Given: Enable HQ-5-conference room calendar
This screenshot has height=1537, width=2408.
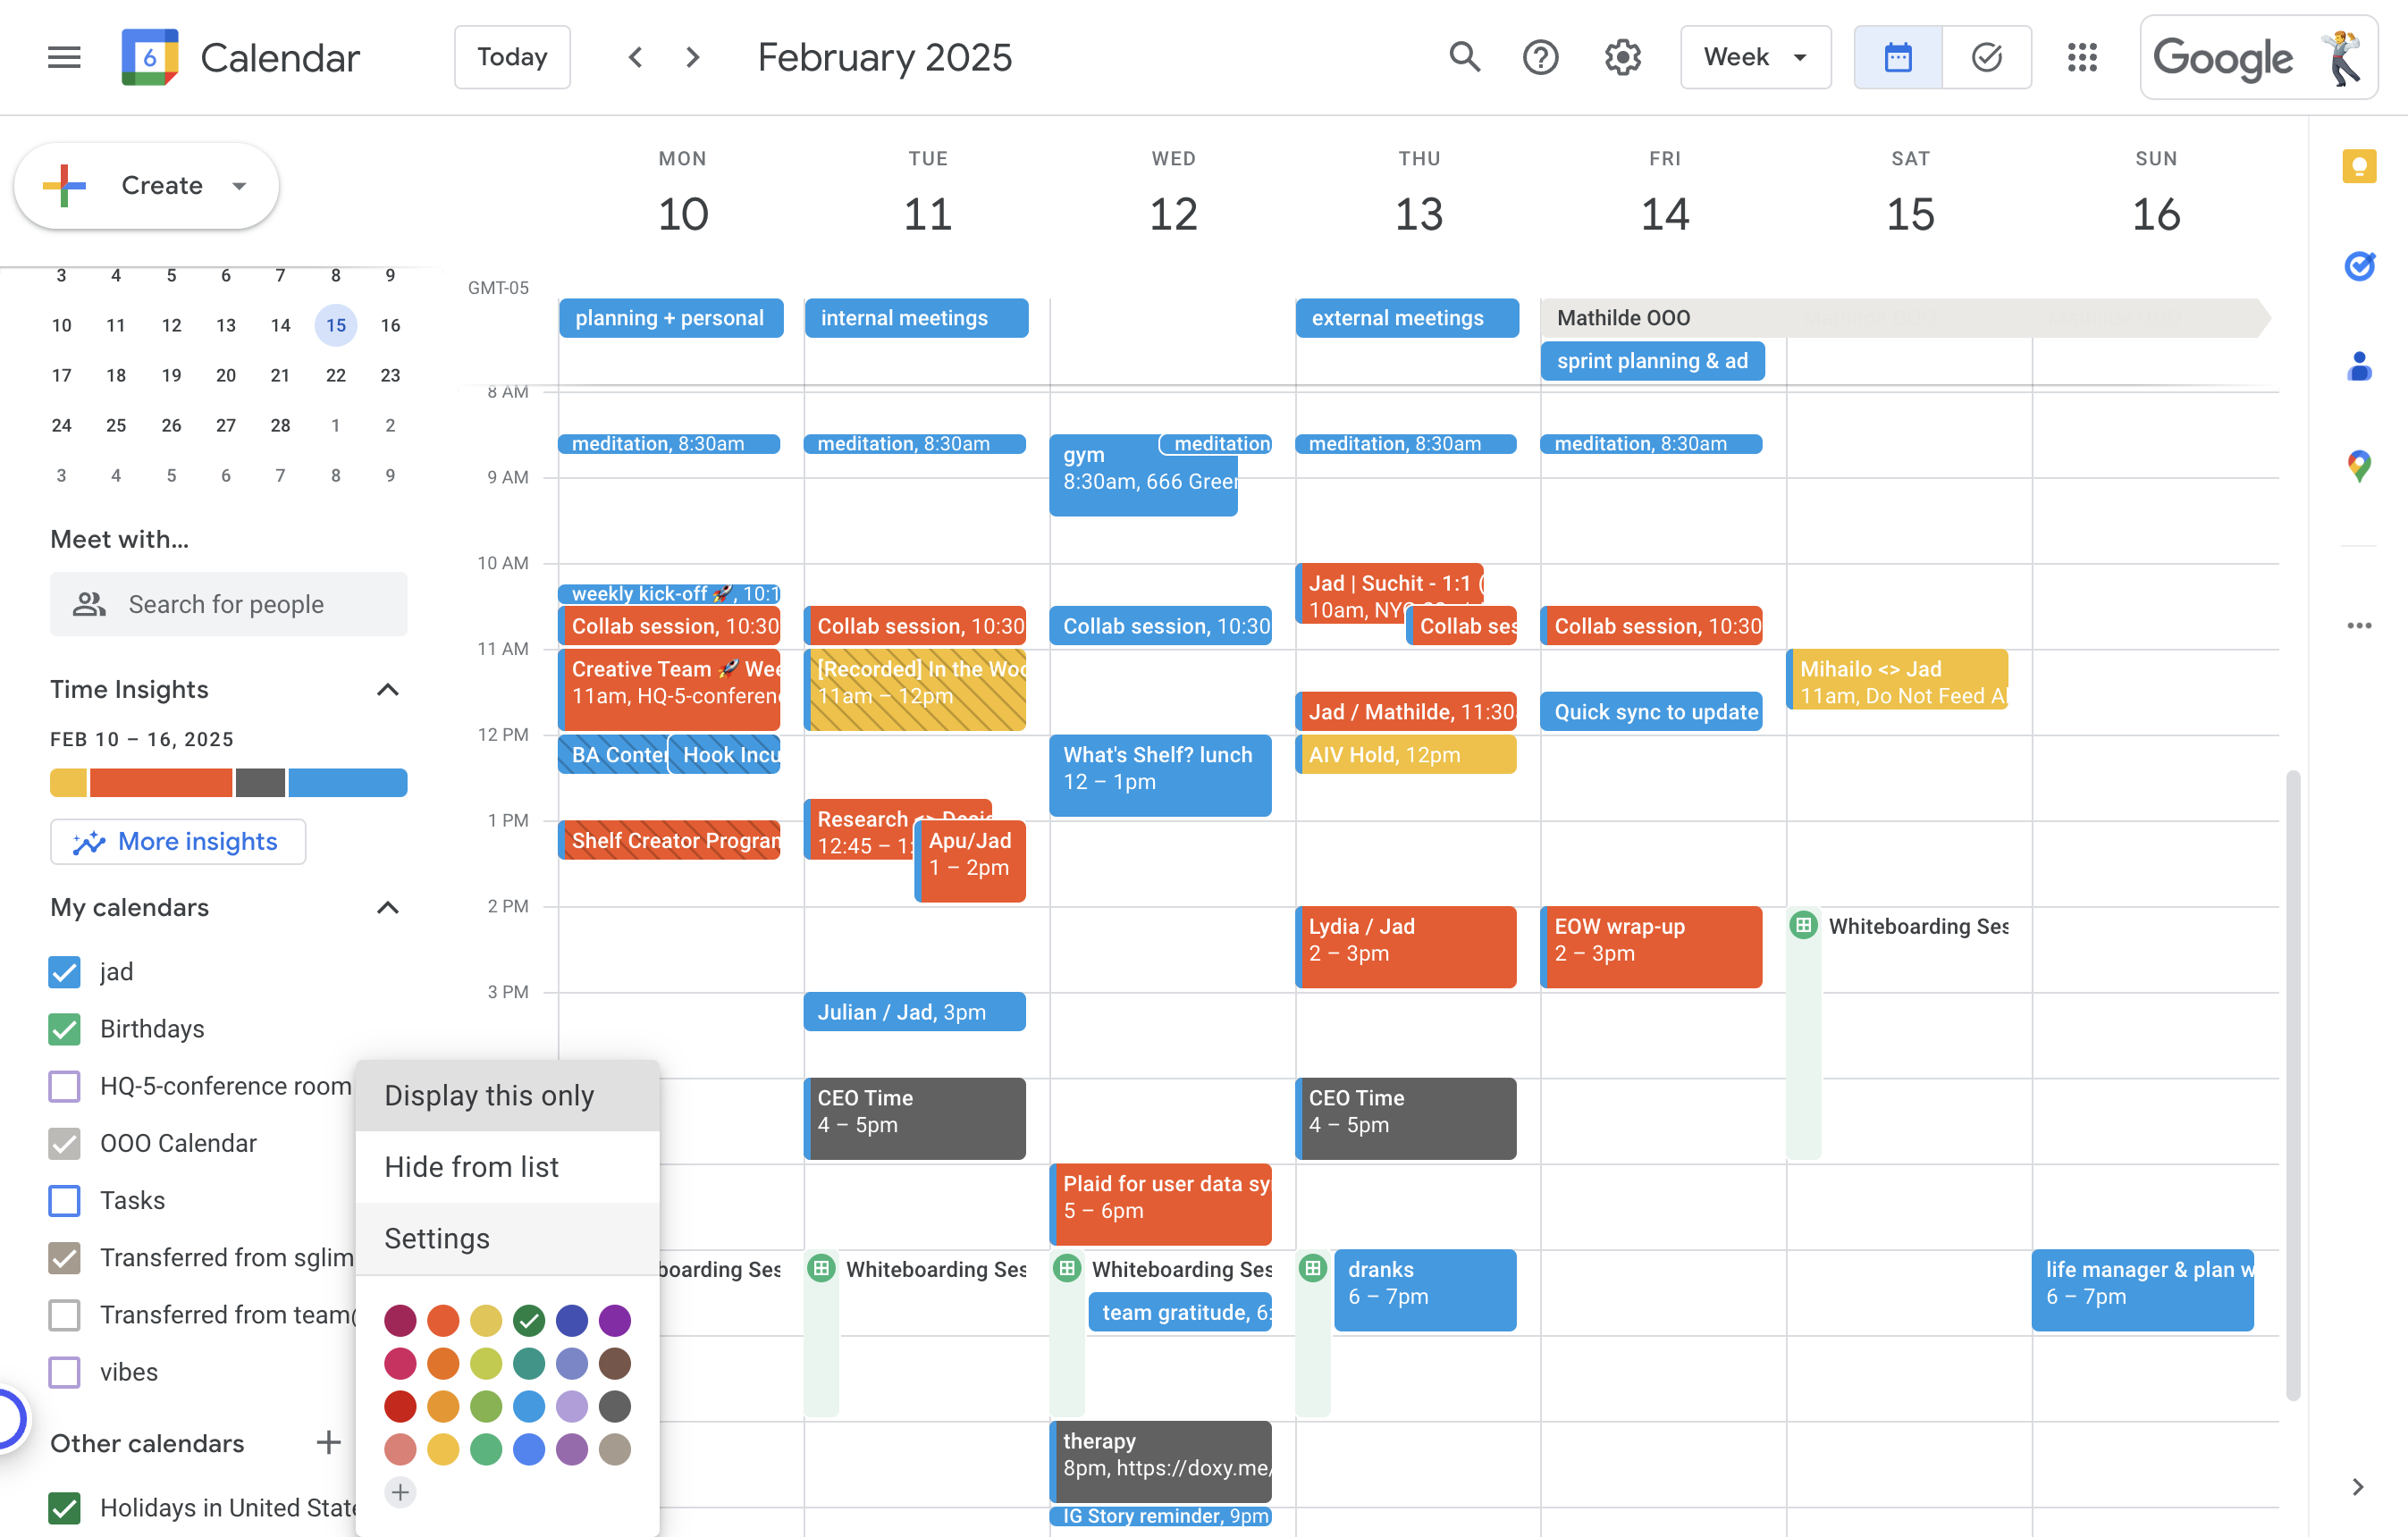Looking at the screenshot, I should click(65, 1085).
